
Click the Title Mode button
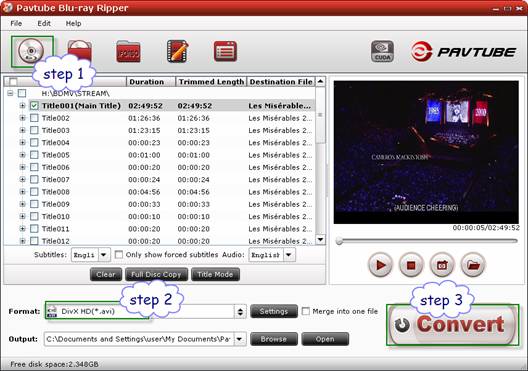pos(215,275)
